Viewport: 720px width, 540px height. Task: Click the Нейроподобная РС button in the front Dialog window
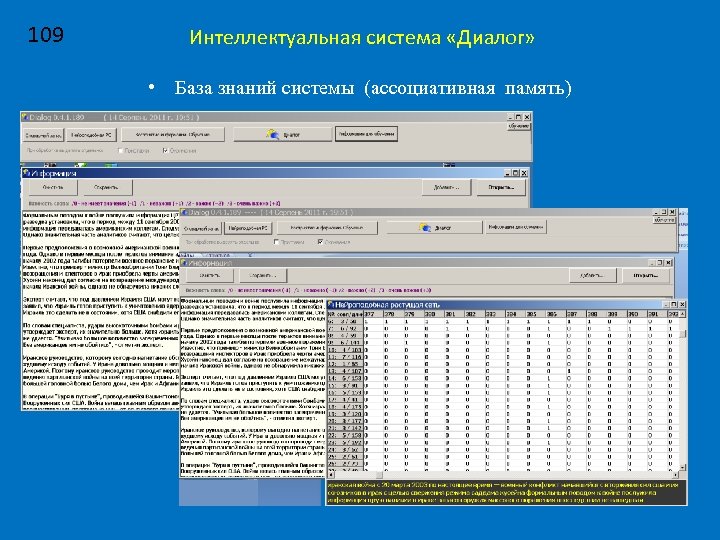(248, 228)
